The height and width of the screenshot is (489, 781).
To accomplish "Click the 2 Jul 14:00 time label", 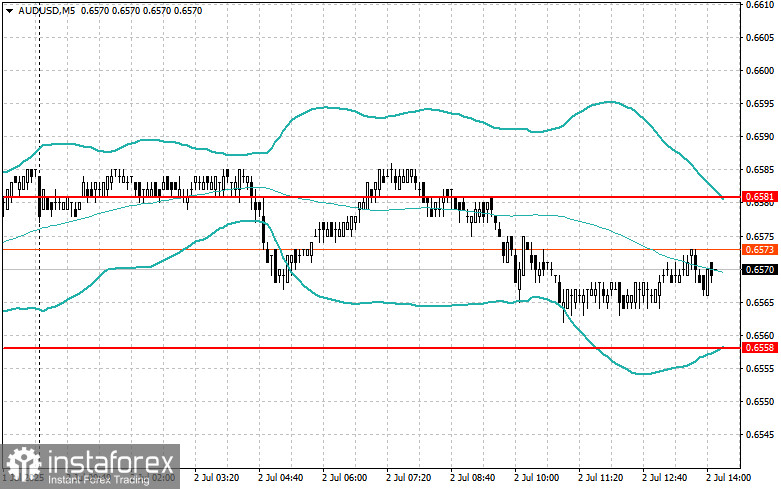I will pyautogui.click(x=728, y=478).
